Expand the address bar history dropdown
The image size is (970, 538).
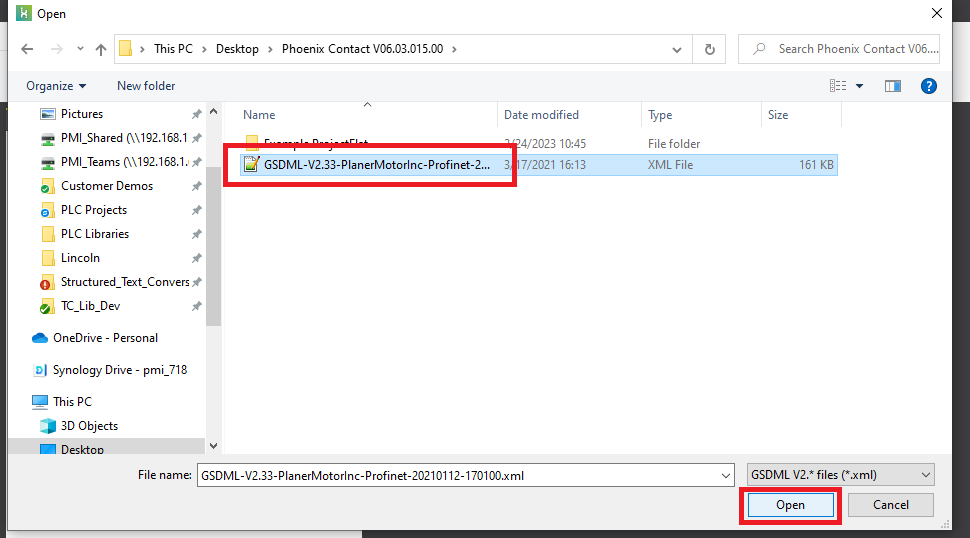click(x=678, y=49)
